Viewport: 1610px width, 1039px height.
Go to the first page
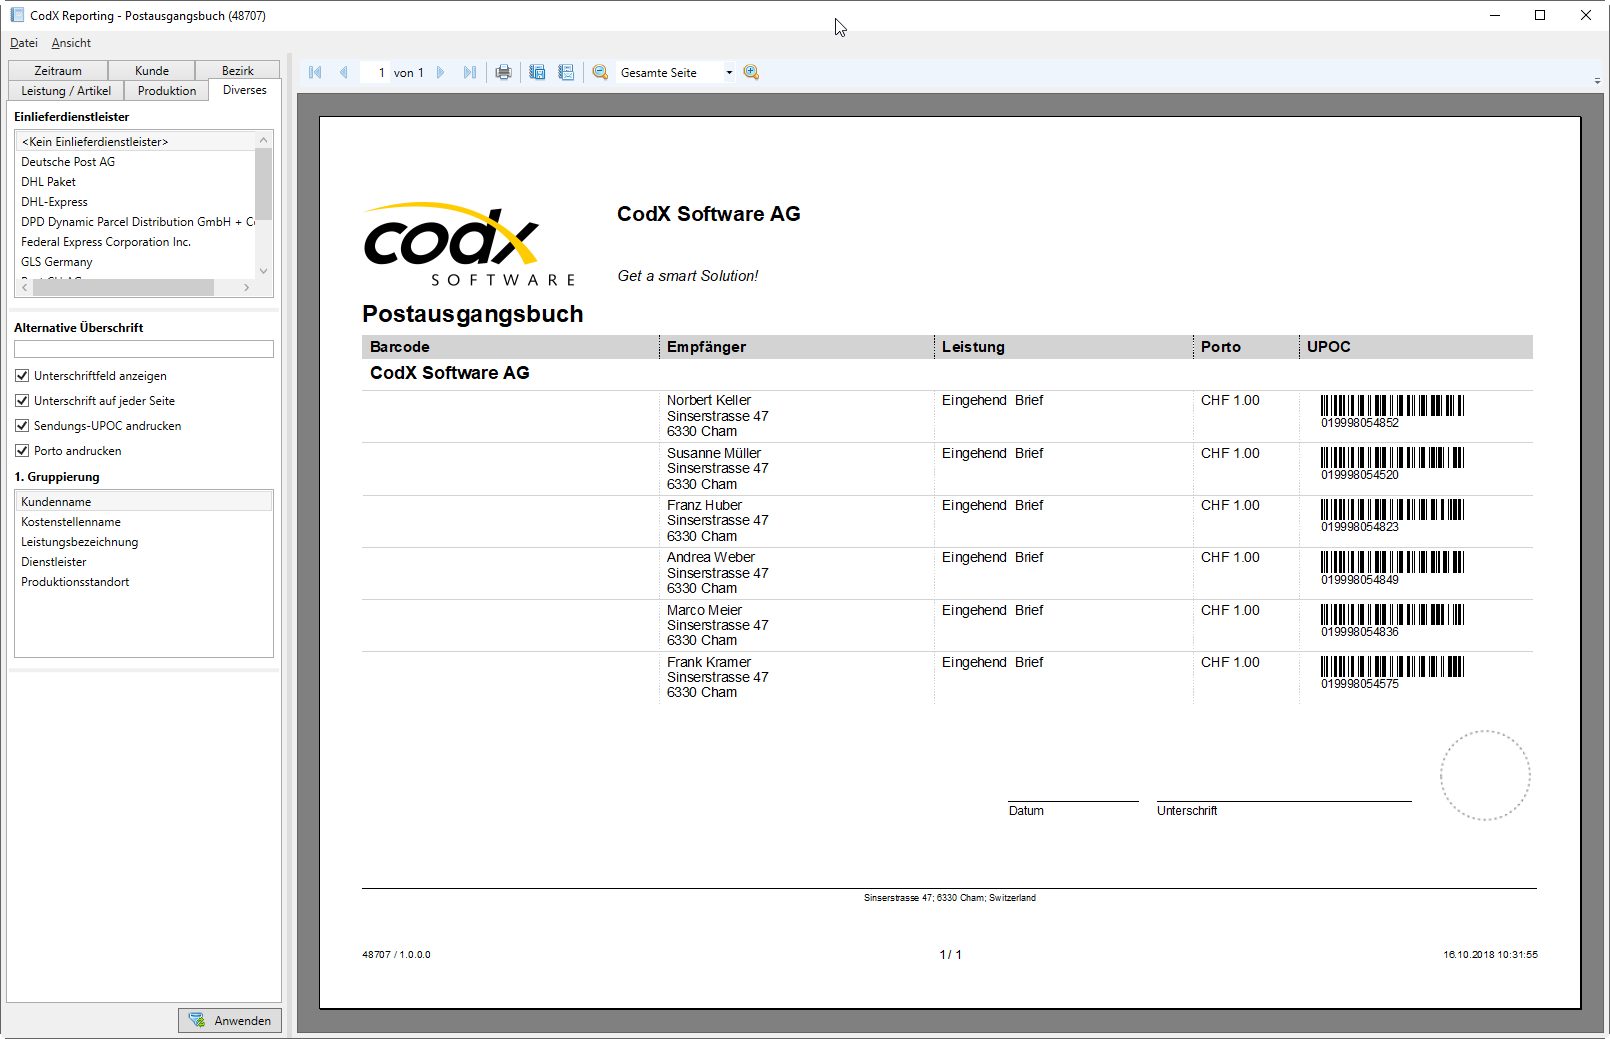[314, 72]
